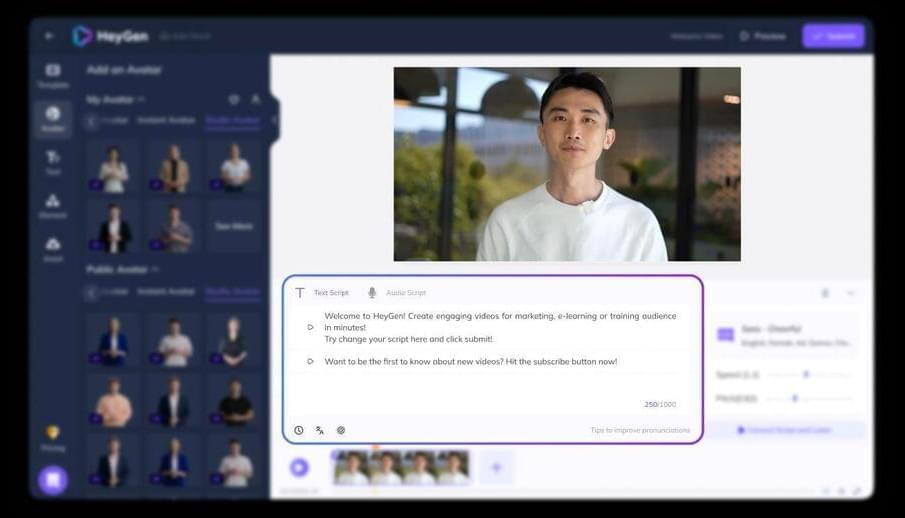Click the clock icon below the script
This screenshot has width=905, height=518.
tap(298, 430)
